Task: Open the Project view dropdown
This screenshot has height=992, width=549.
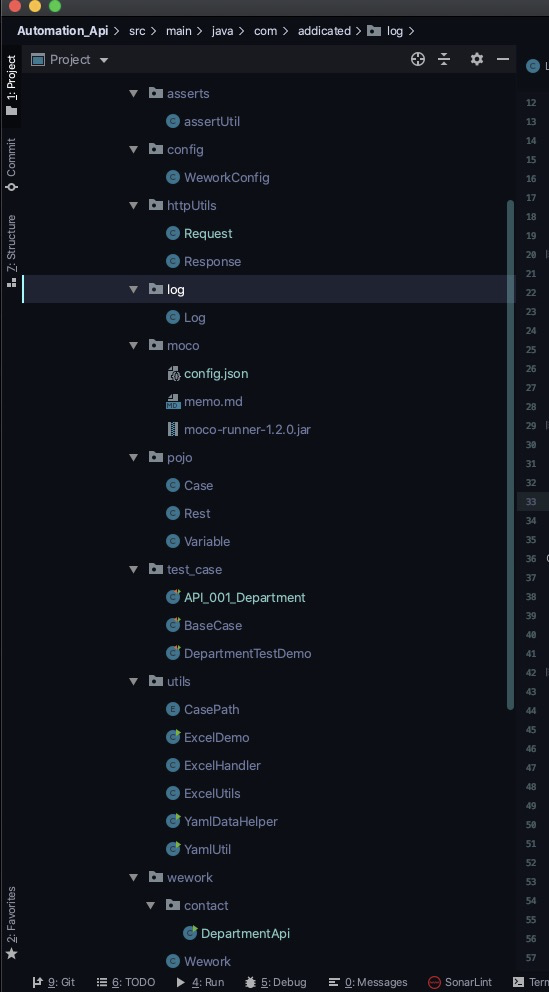Action: pyautogui.click(x=71, y=59)
